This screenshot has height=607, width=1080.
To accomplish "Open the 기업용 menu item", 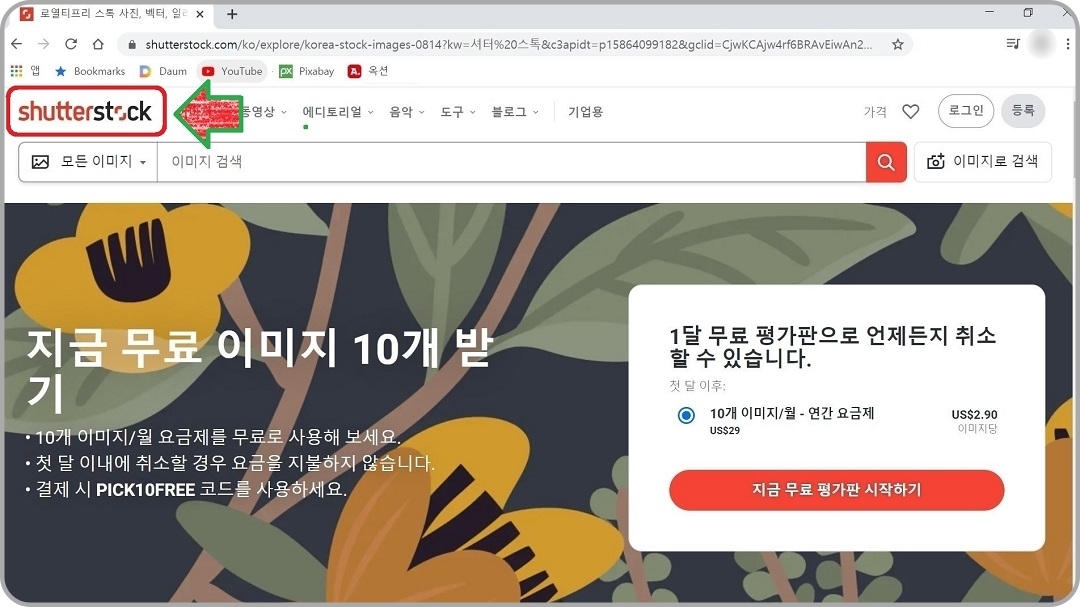I will 585,112.
